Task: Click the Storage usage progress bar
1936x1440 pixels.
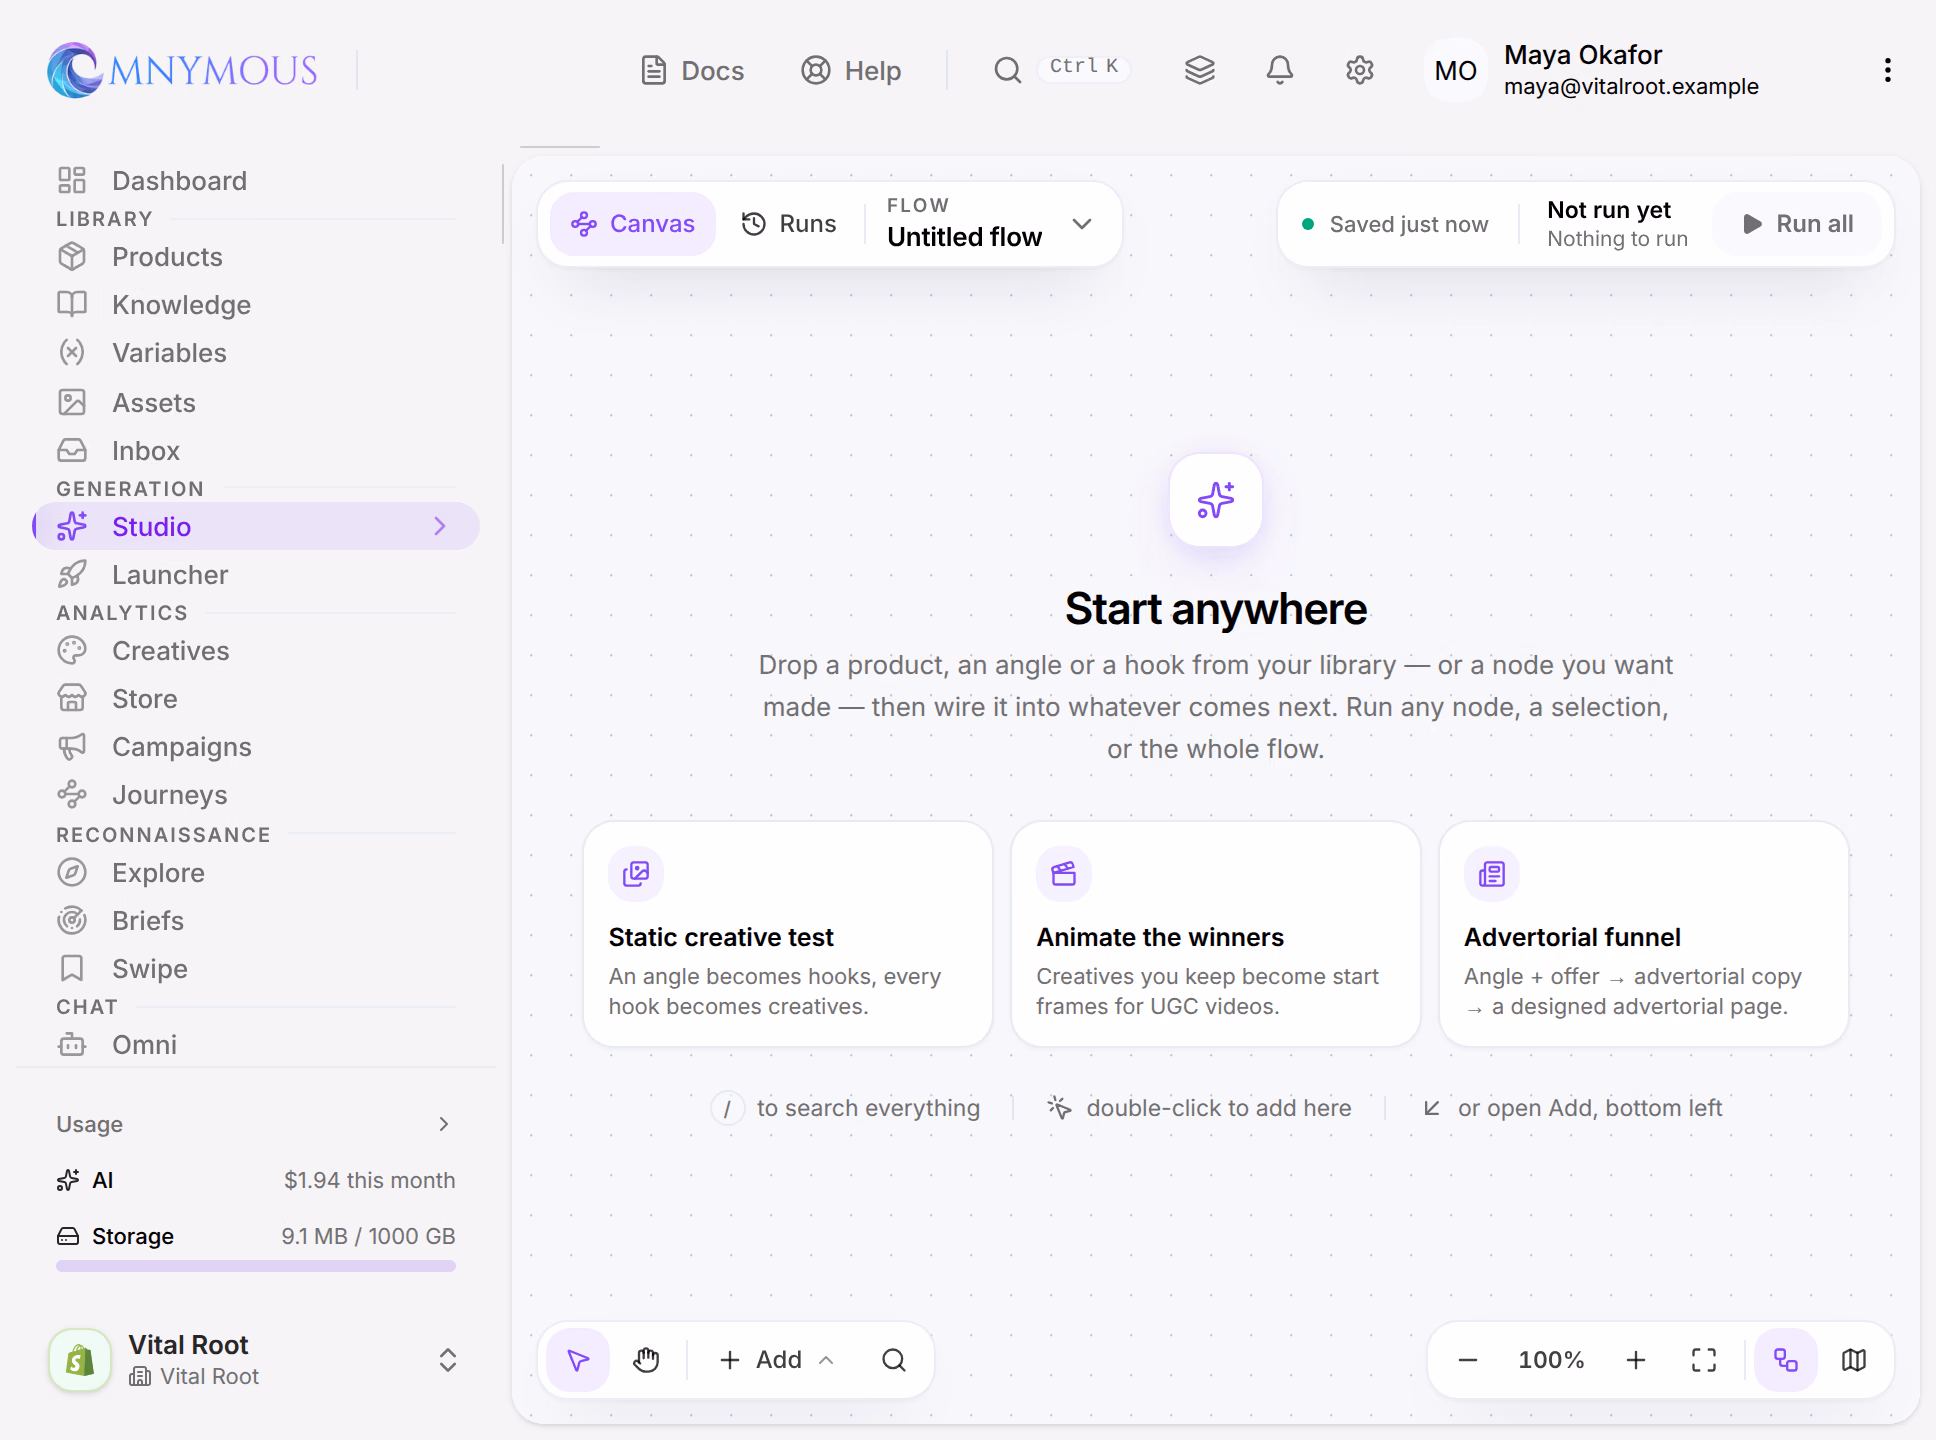Action: click(256, 1266)
